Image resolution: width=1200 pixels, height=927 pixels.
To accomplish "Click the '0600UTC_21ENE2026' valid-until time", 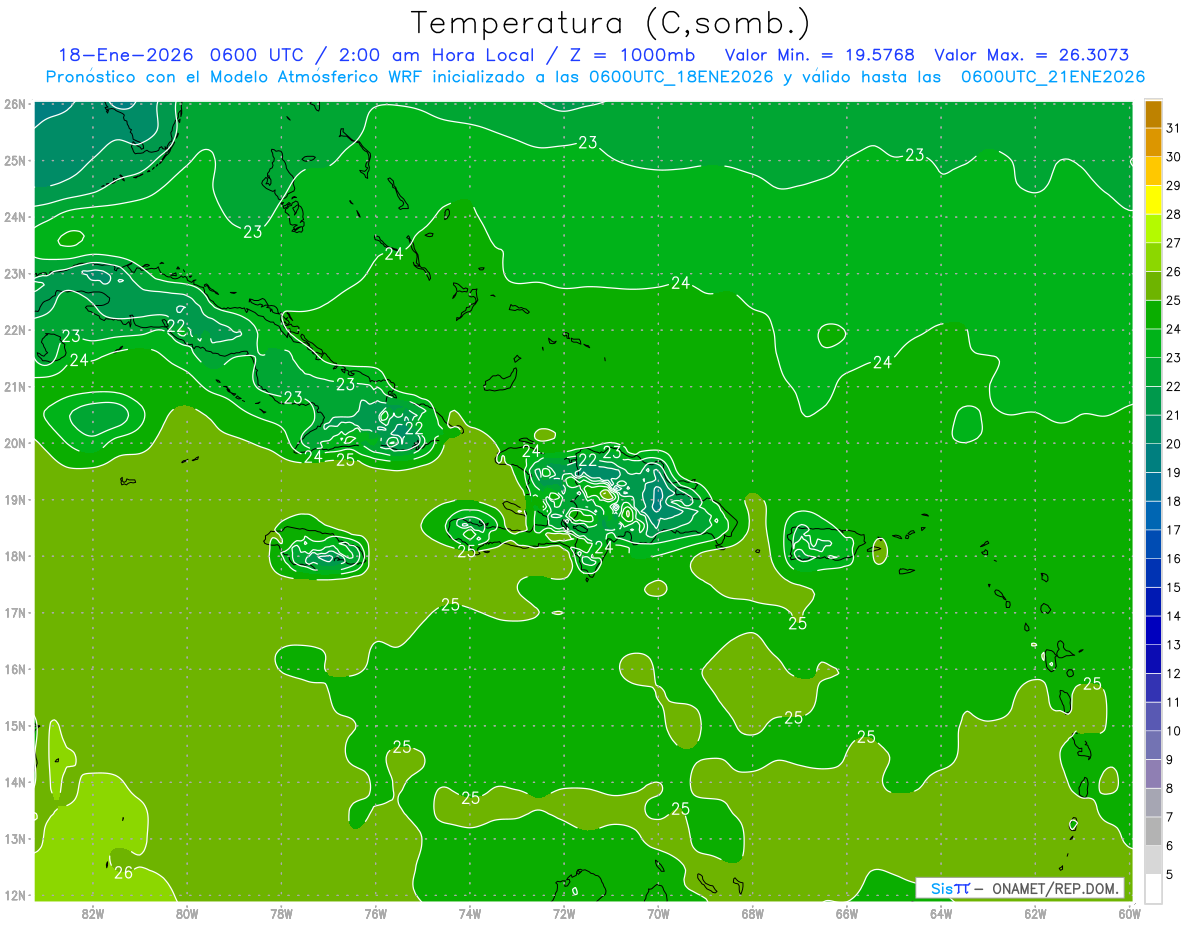I will 1052,76.
